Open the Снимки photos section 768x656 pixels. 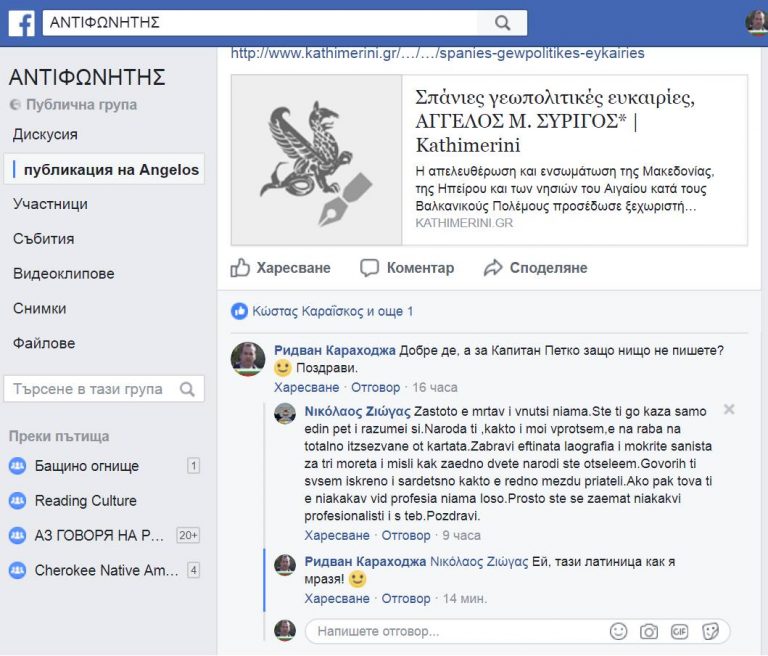coord(39,309)
